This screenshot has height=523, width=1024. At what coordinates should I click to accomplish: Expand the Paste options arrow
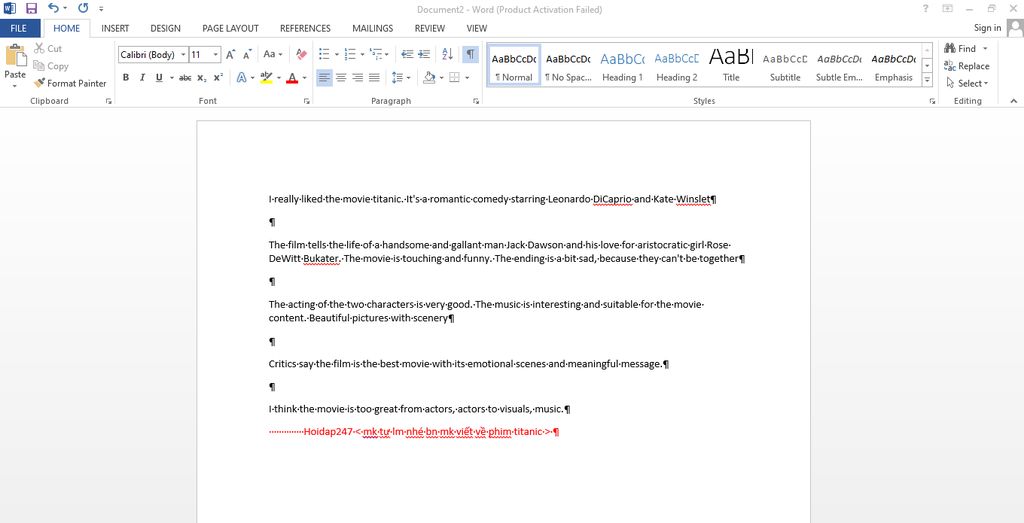(x=14, y=86)
